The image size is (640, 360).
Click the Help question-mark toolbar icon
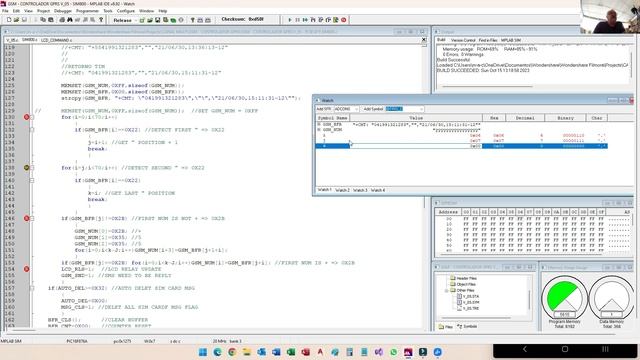(x=101, y=20)
